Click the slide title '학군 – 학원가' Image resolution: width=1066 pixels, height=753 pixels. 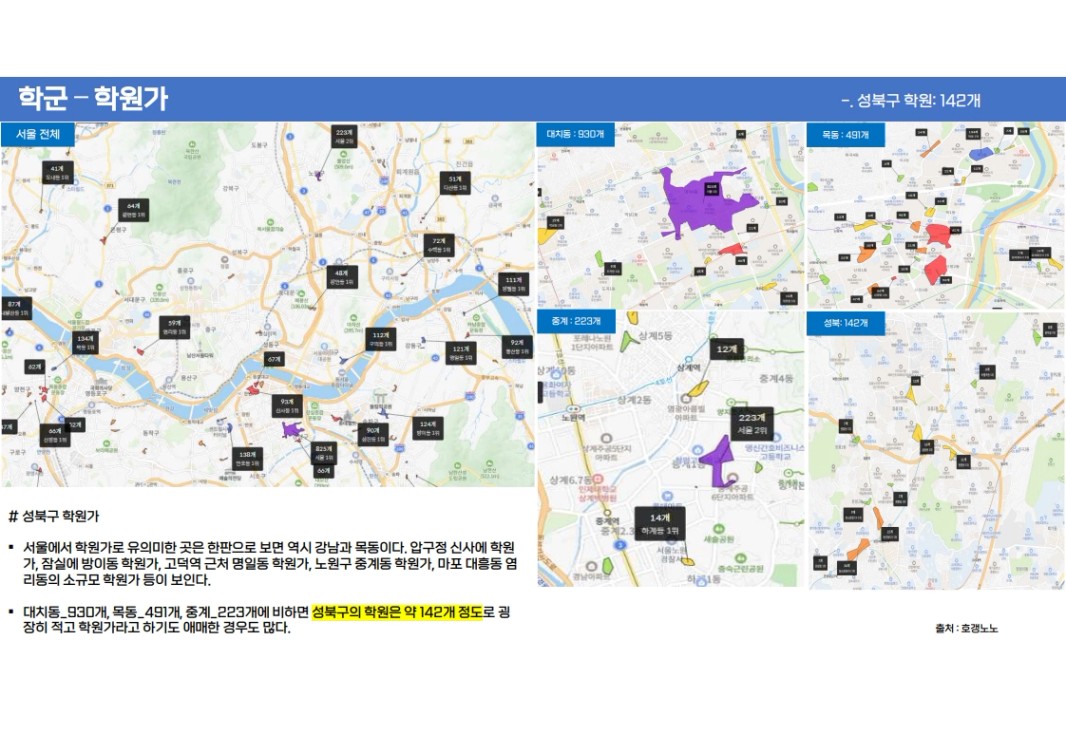click(x=93, y=99)
